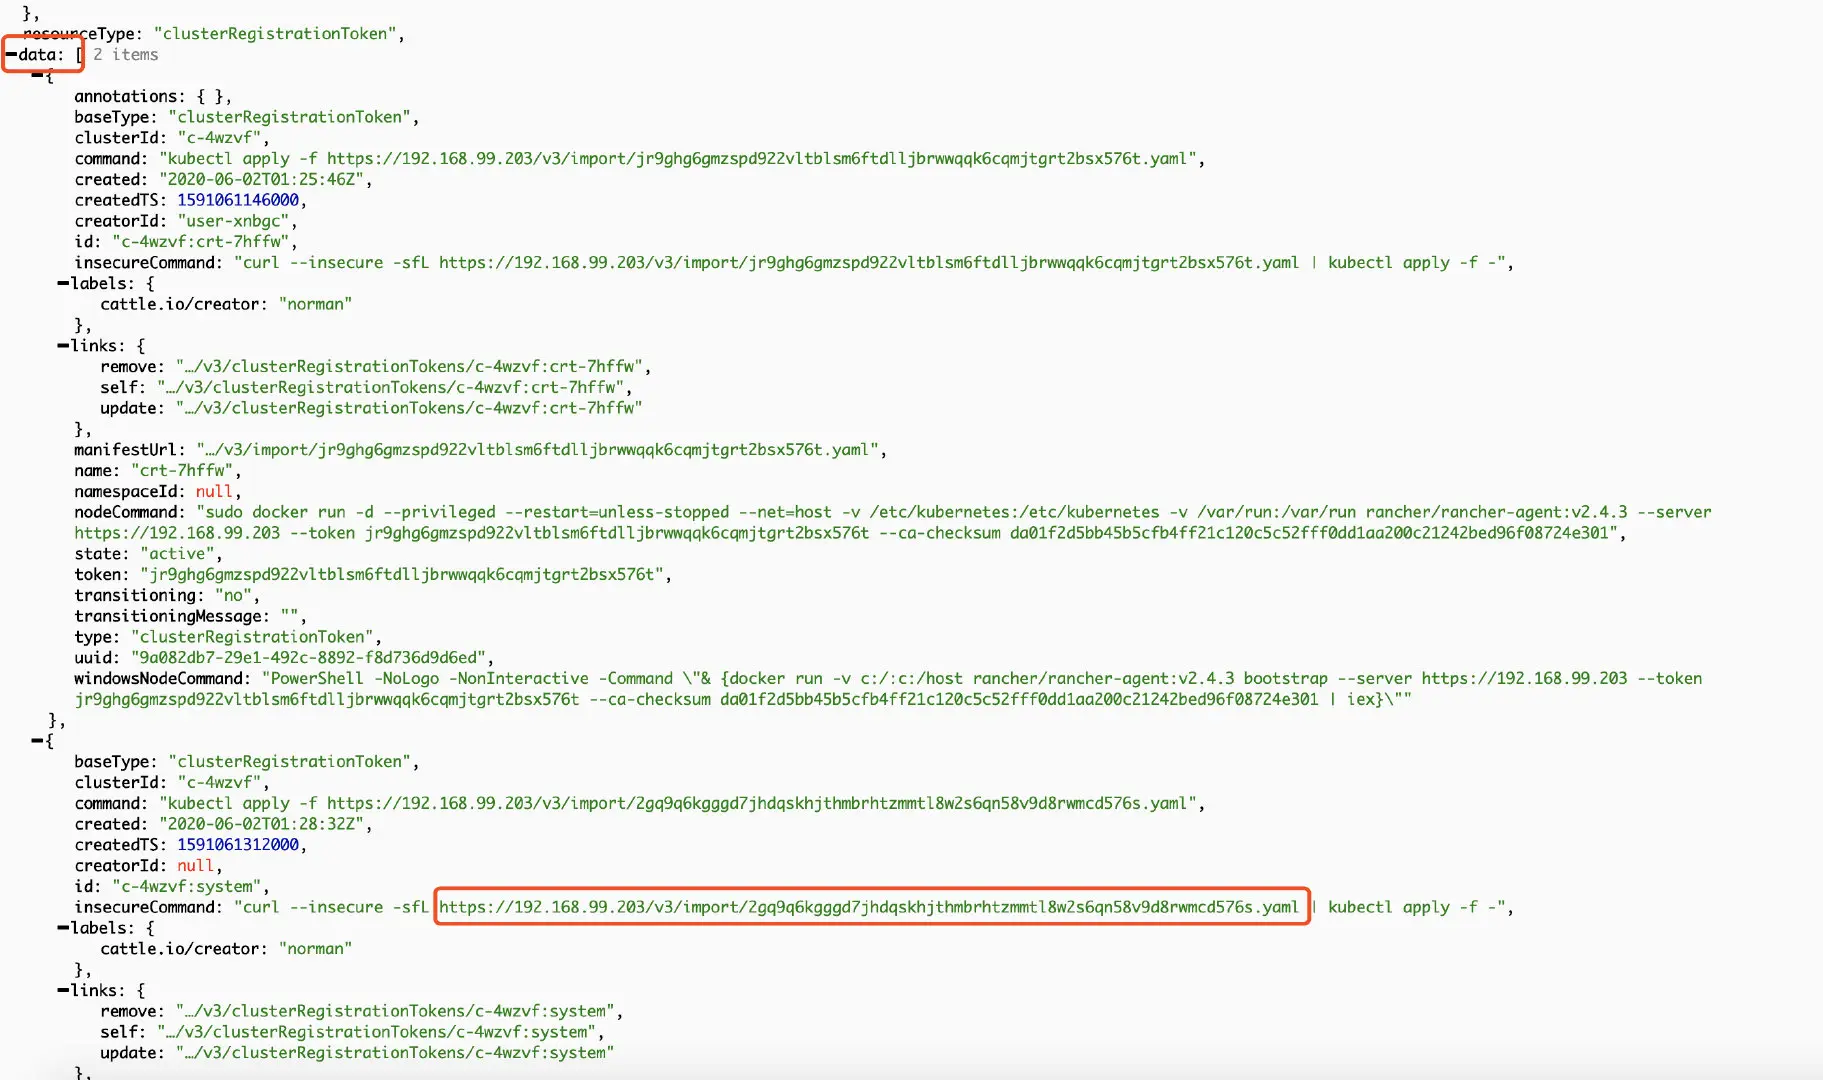Collapse the data array toggle
Image resolution: width=1823 pixels, height=1080 pixels.
(x=11, y=55)
